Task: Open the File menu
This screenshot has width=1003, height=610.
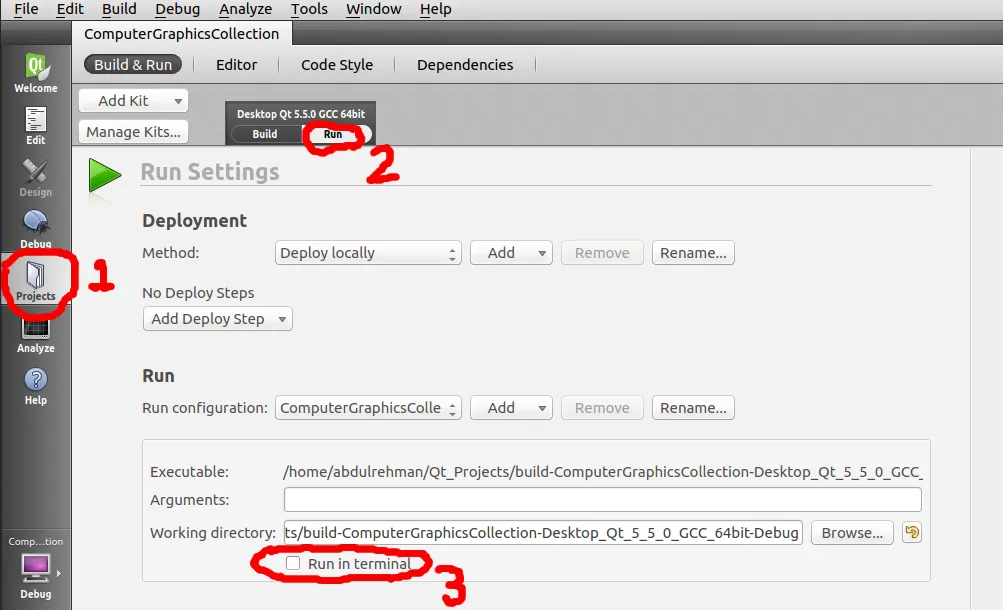Action: [x=26, y=9]
